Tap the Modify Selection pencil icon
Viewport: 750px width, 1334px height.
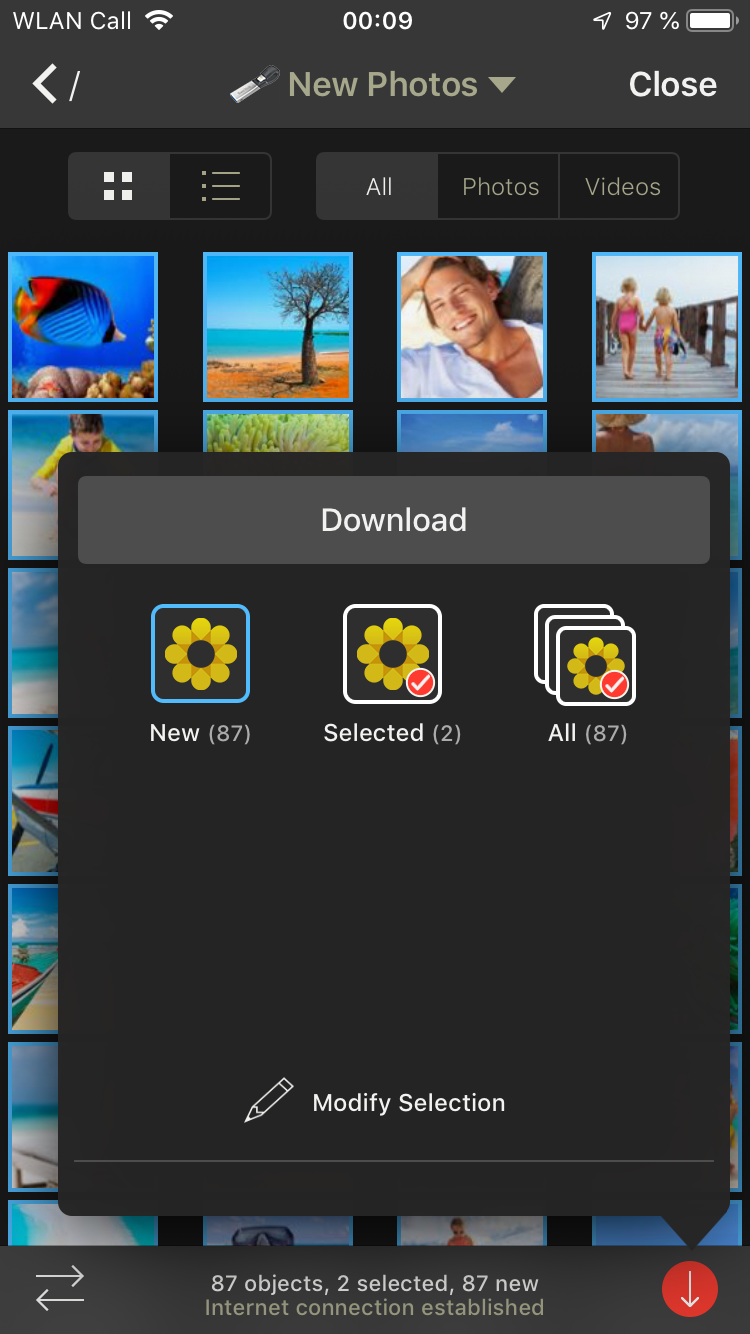pos(269,1100)
